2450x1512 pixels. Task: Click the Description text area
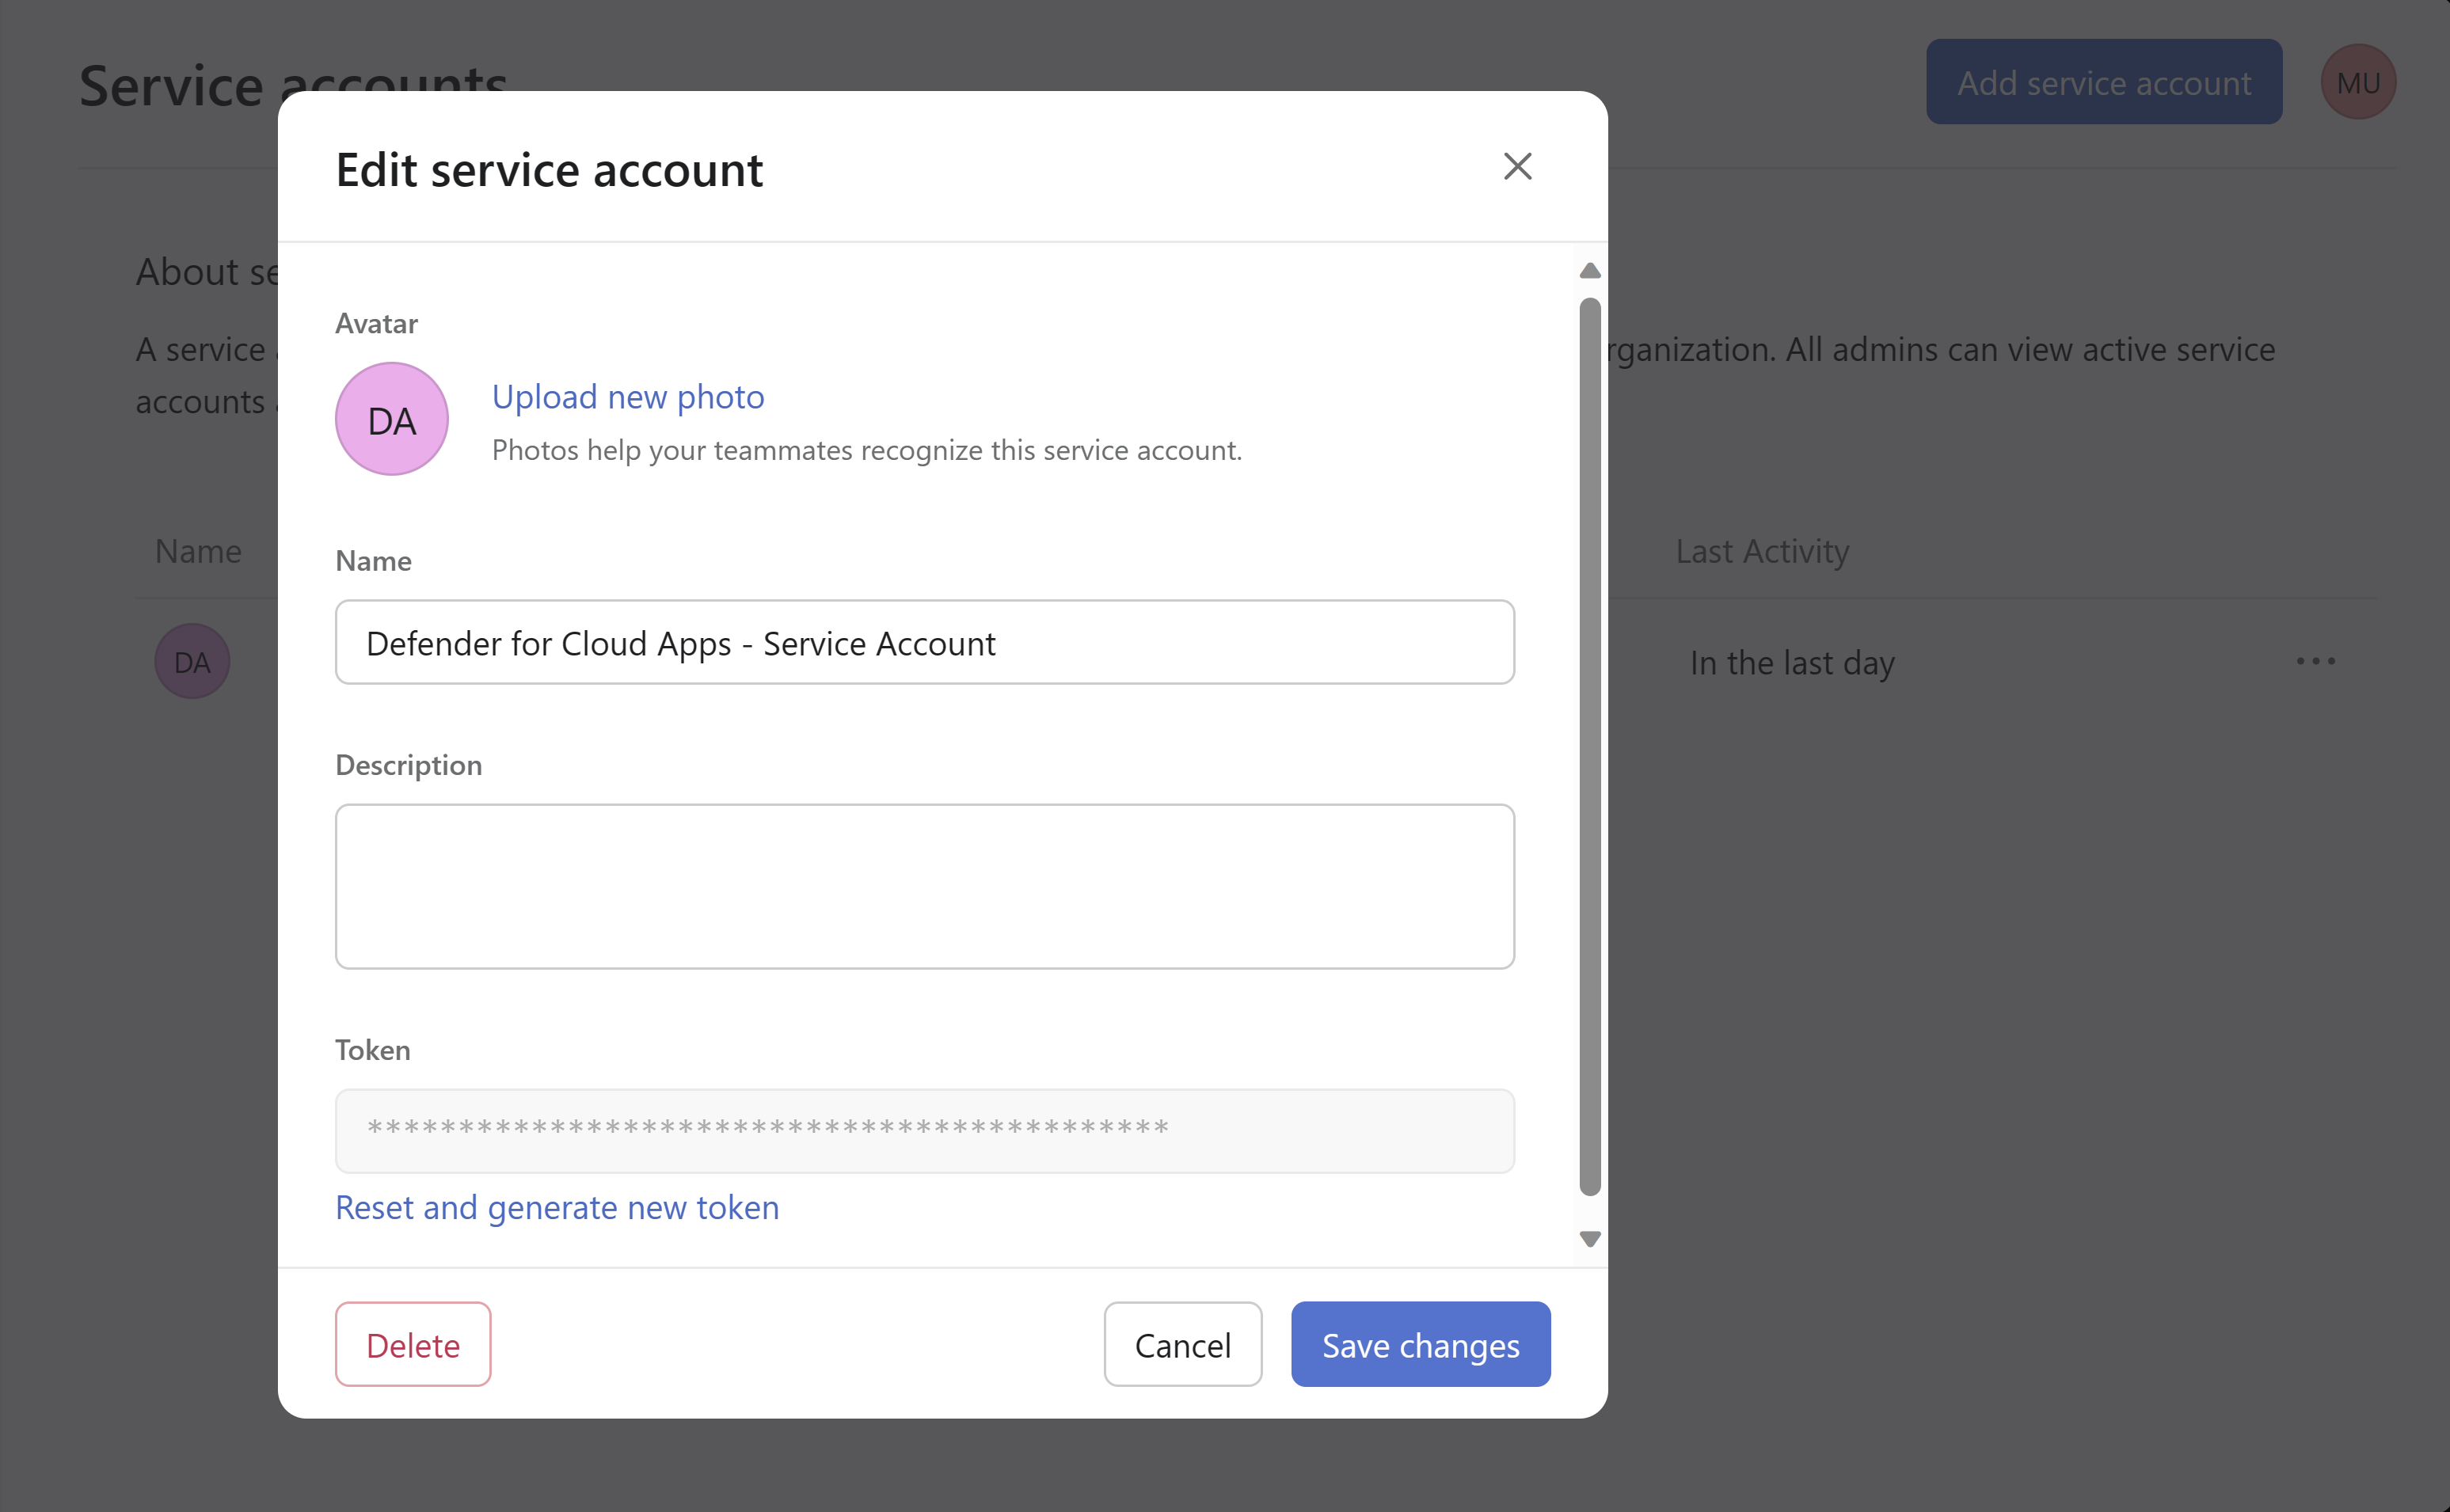coord(926,883)
